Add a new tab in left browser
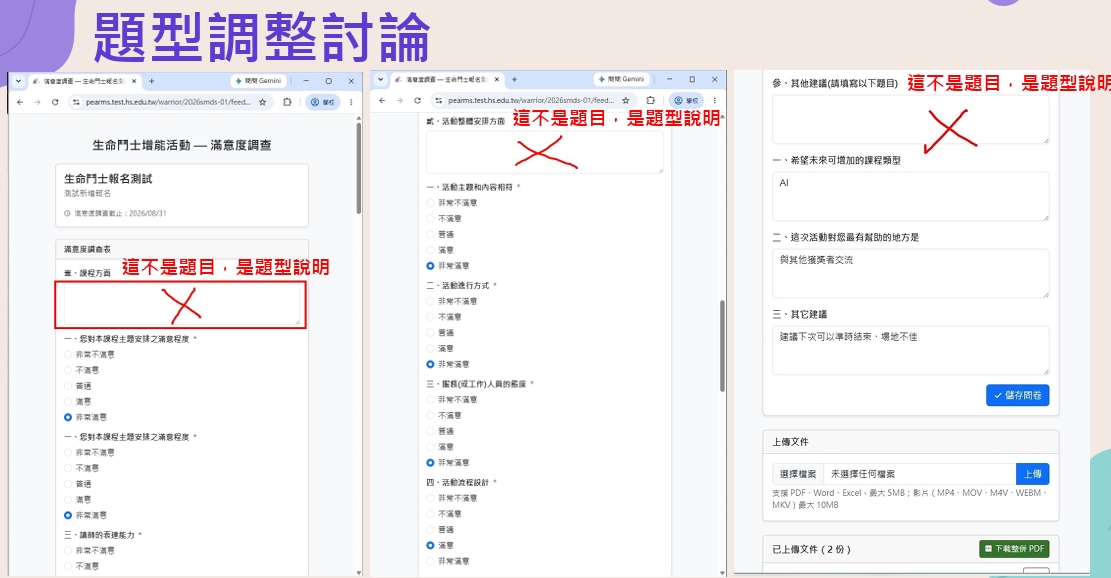The image size is (1111, 578). pos(152,81)
